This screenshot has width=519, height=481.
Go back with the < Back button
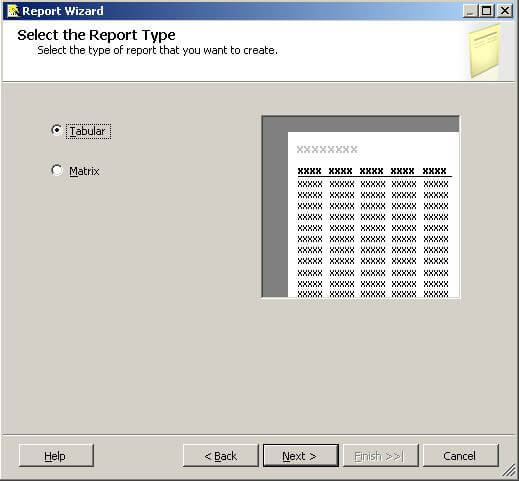pos(220,456)
